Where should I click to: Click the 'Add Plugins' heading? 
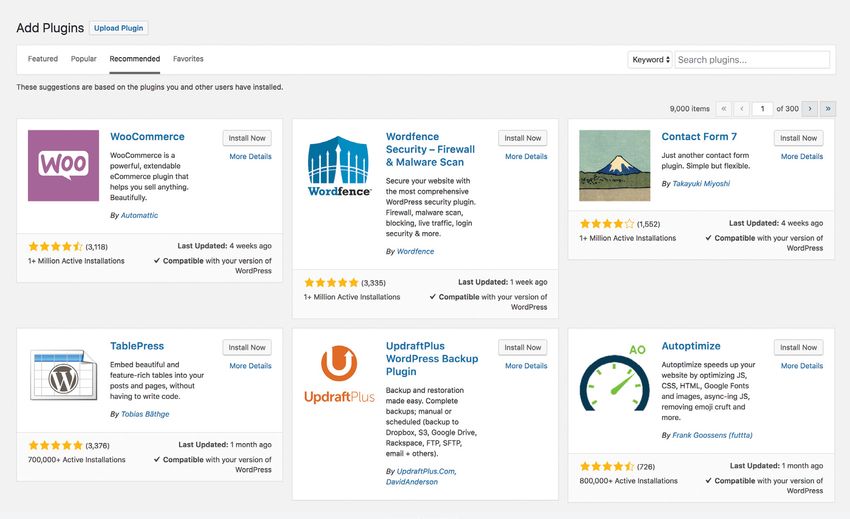pos(50,28)
